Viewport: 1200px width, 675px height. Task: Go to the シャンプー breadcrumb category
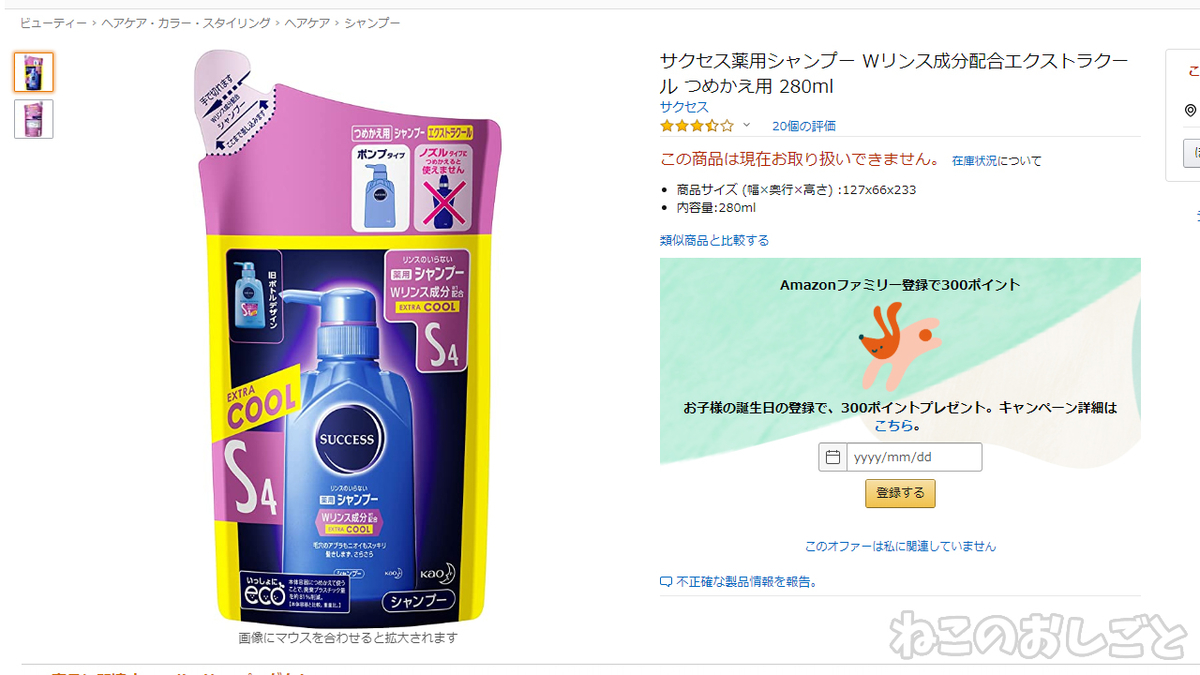(373, 22)
